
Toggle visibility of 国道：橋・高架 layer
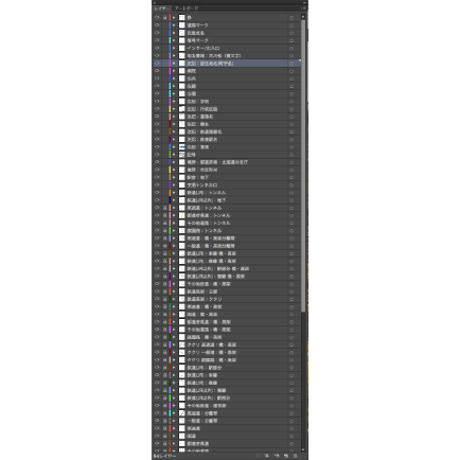tap(157, 314)
